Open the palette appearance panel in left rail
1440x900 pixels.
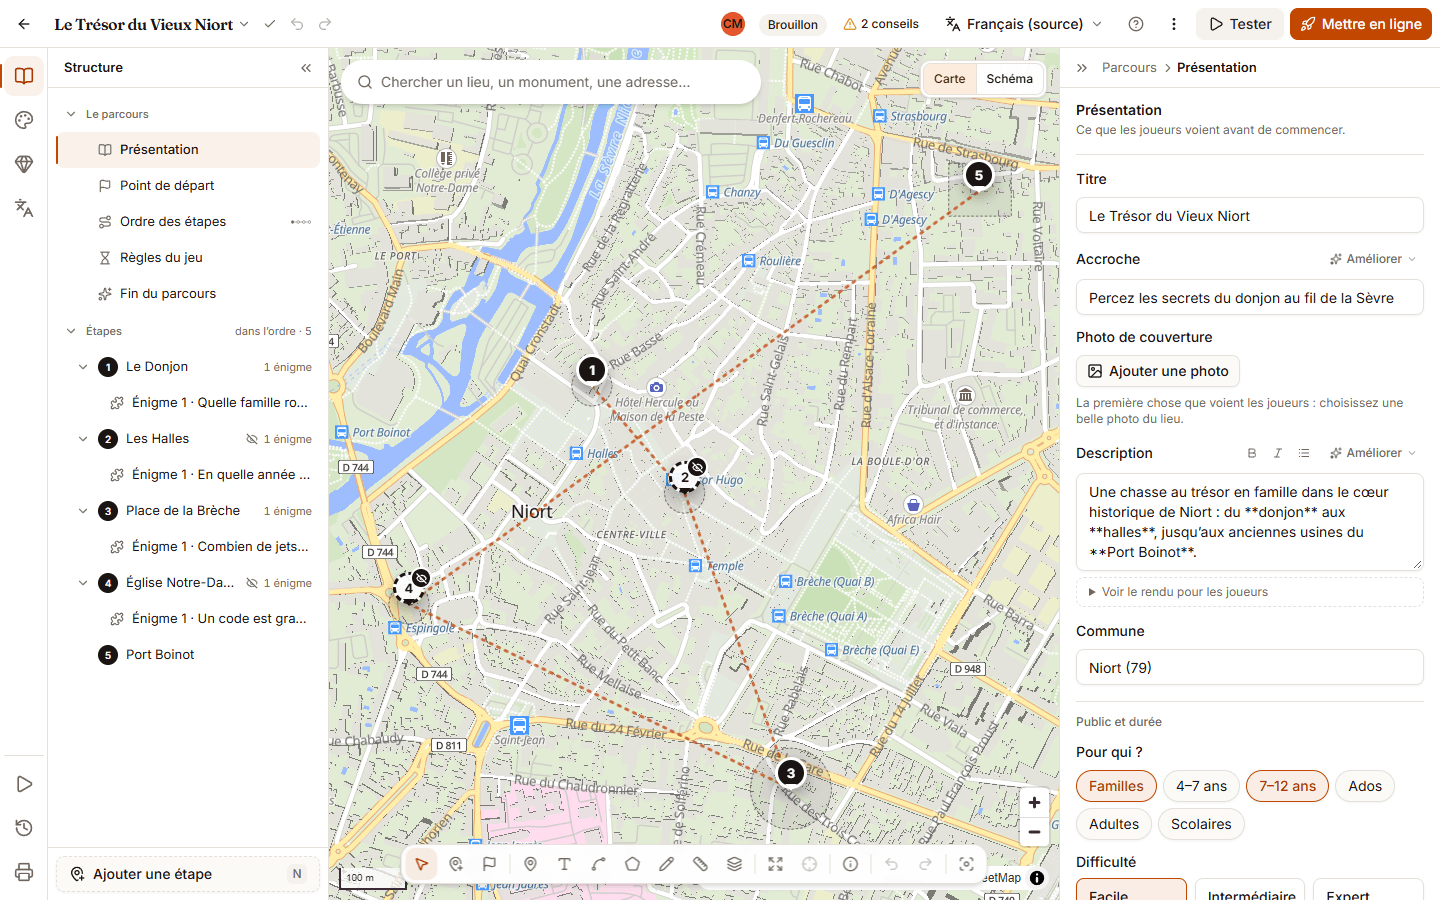(x=24, y=120)
